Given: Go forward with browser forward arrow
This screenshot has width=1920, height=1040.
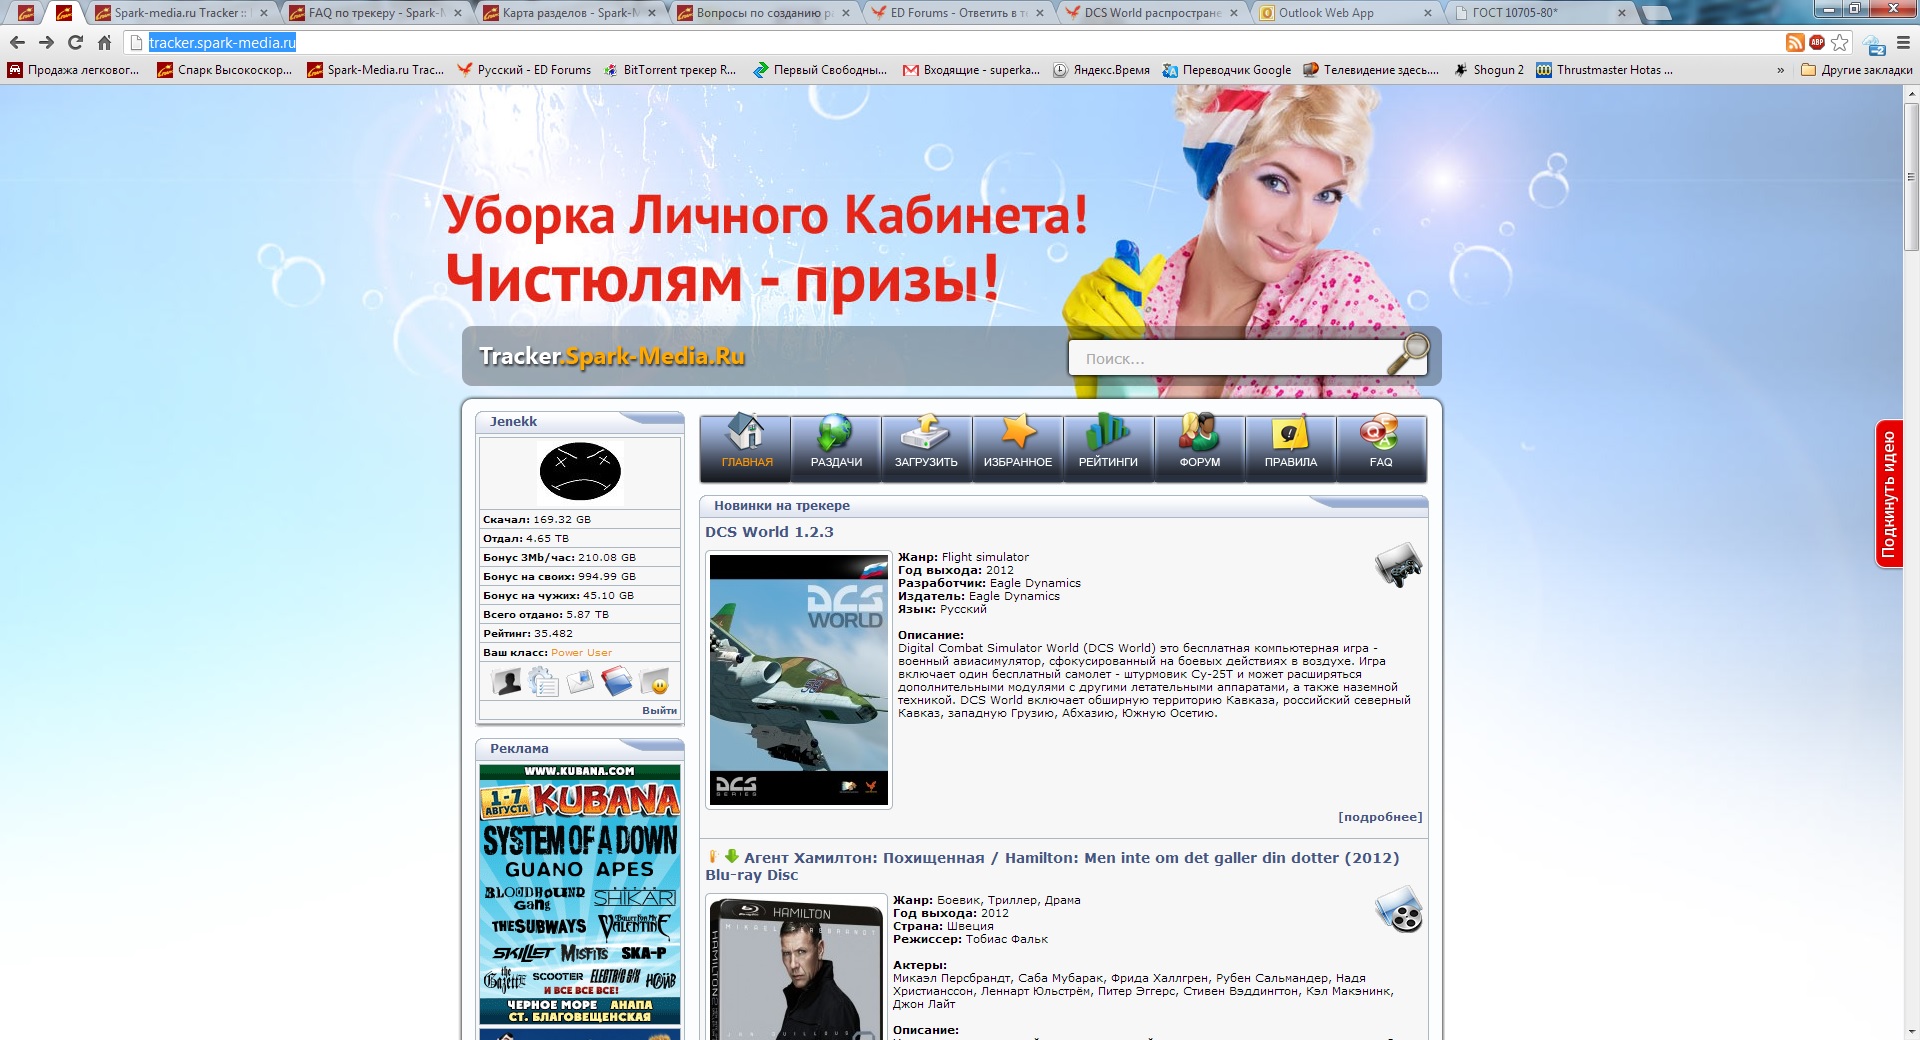Looking at the screenshot, I should [x=46, y=42].
